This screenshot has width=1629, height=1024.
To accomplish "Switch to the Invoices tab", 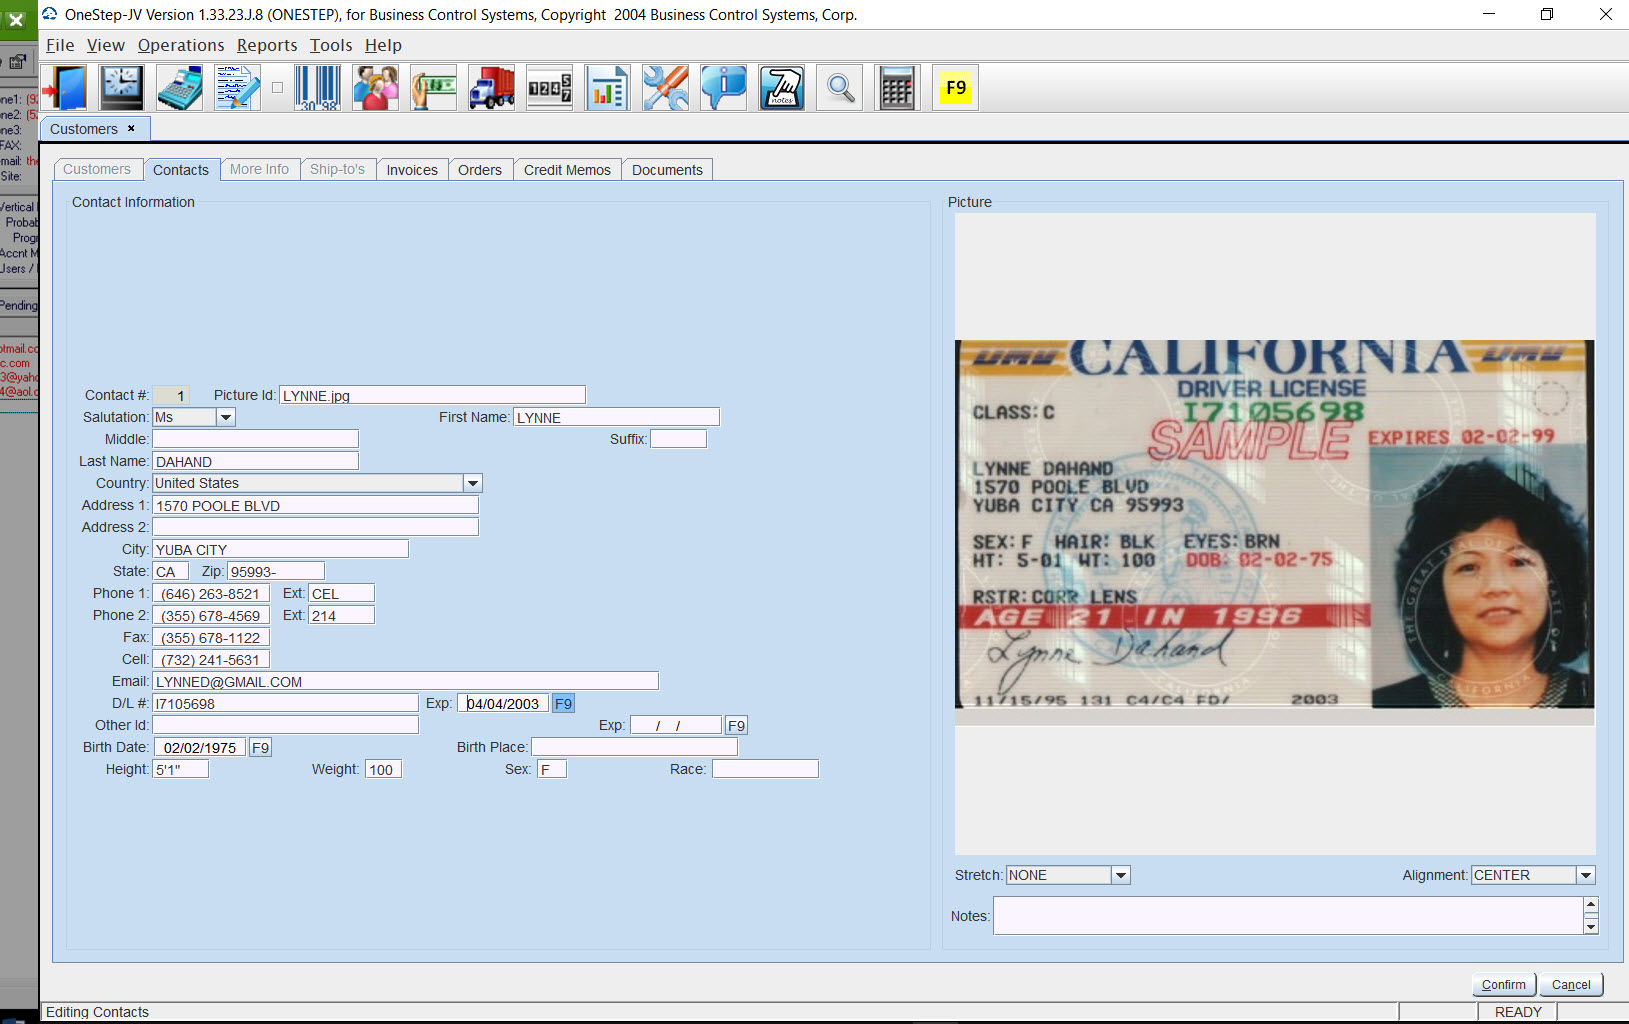I will point(412,170).
